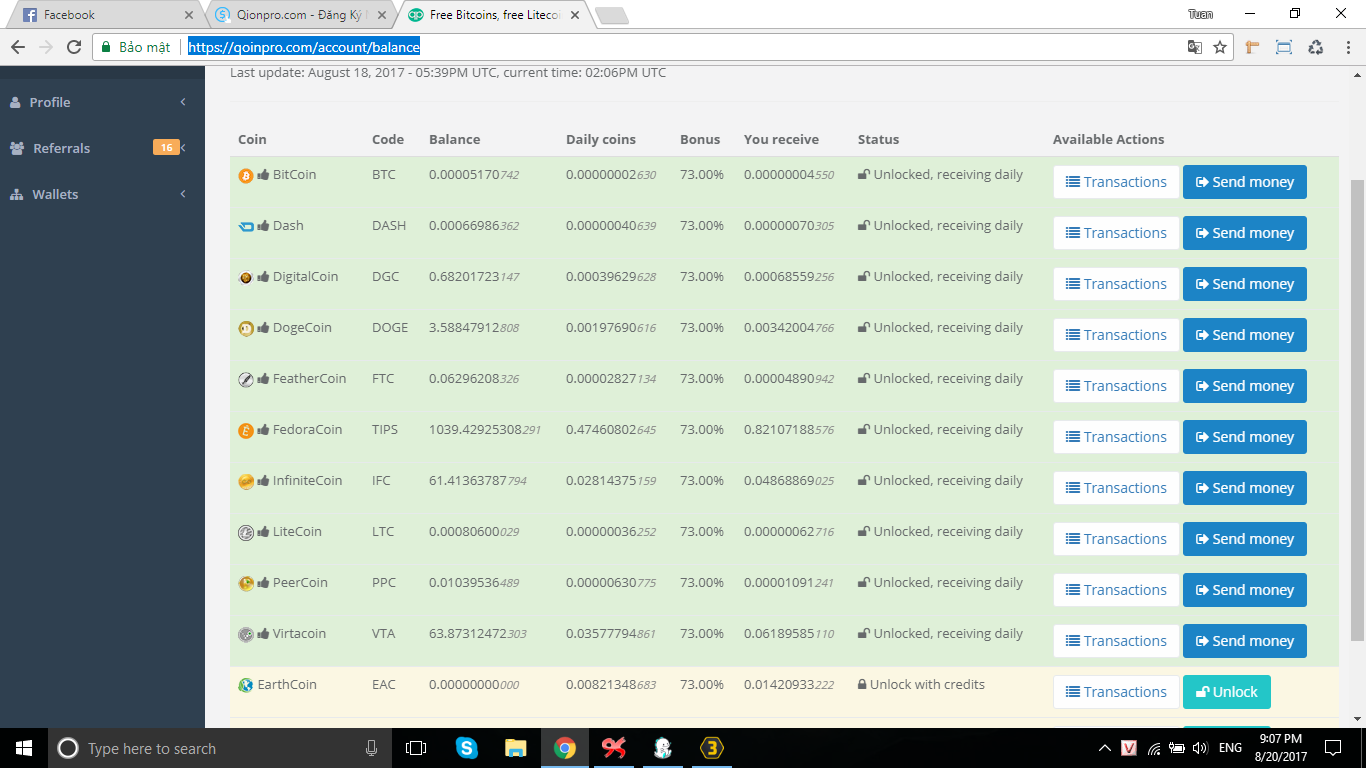
Task: Expand the Profile sidebar menu
Action: [x=50, y=102]
